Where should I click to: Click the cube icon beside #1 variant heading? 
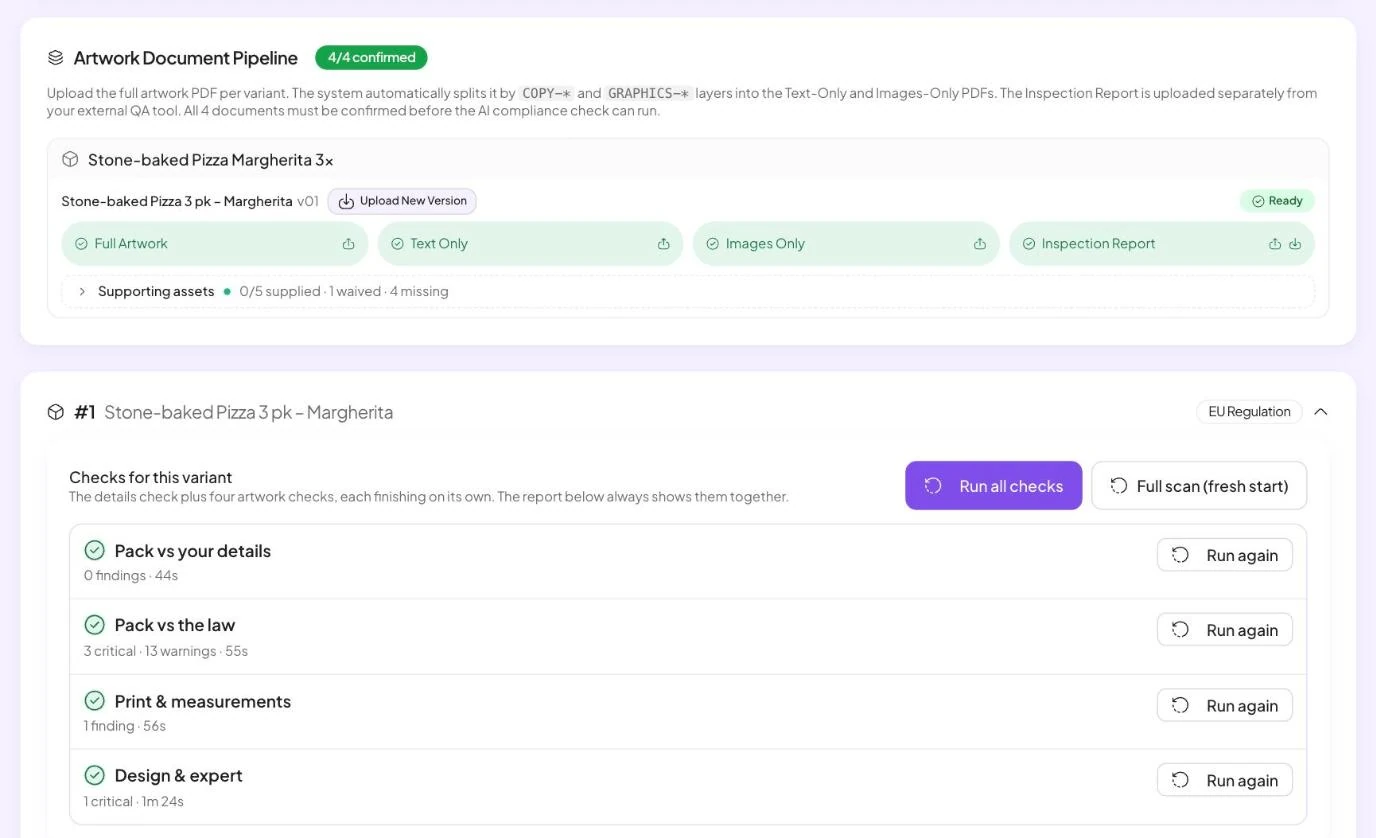click(56, 412)
